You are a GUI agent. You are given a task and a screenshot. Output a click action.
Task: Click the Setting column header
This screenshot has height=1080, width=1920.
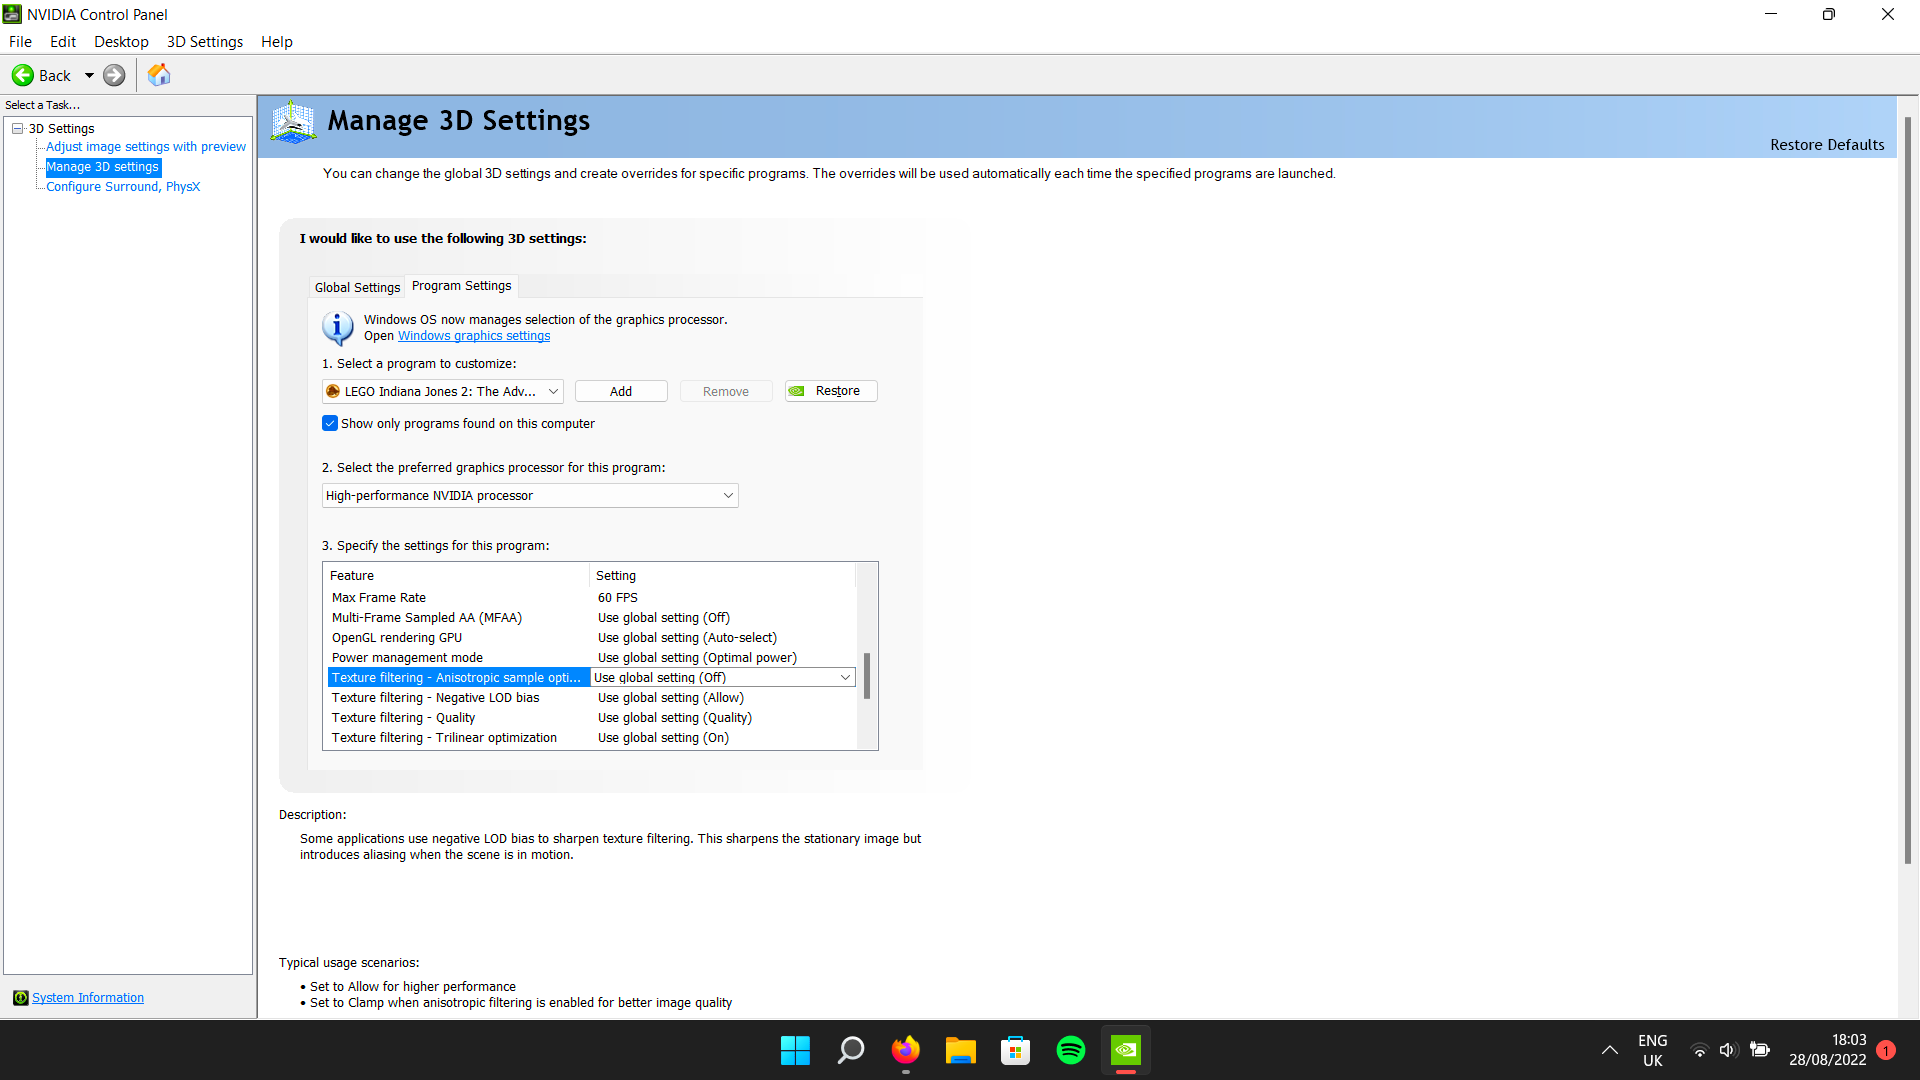pos(722,576)
